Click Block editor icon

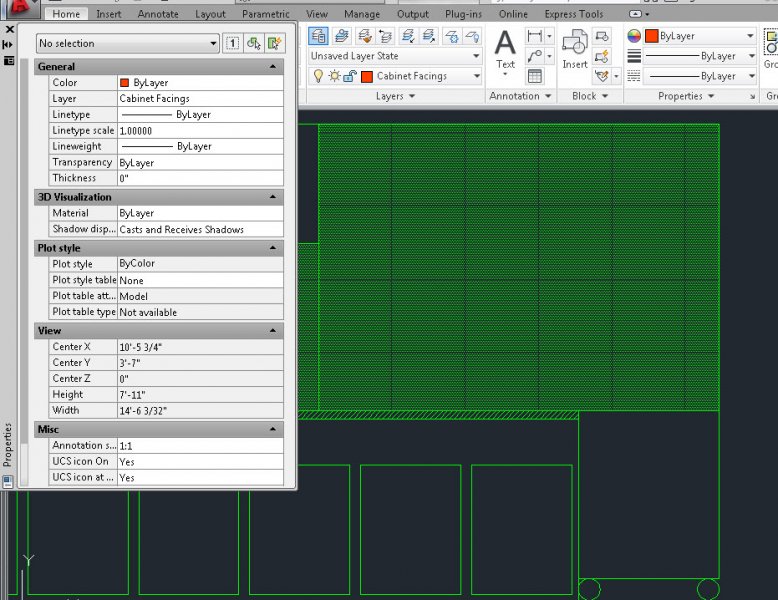click(602, 56)
